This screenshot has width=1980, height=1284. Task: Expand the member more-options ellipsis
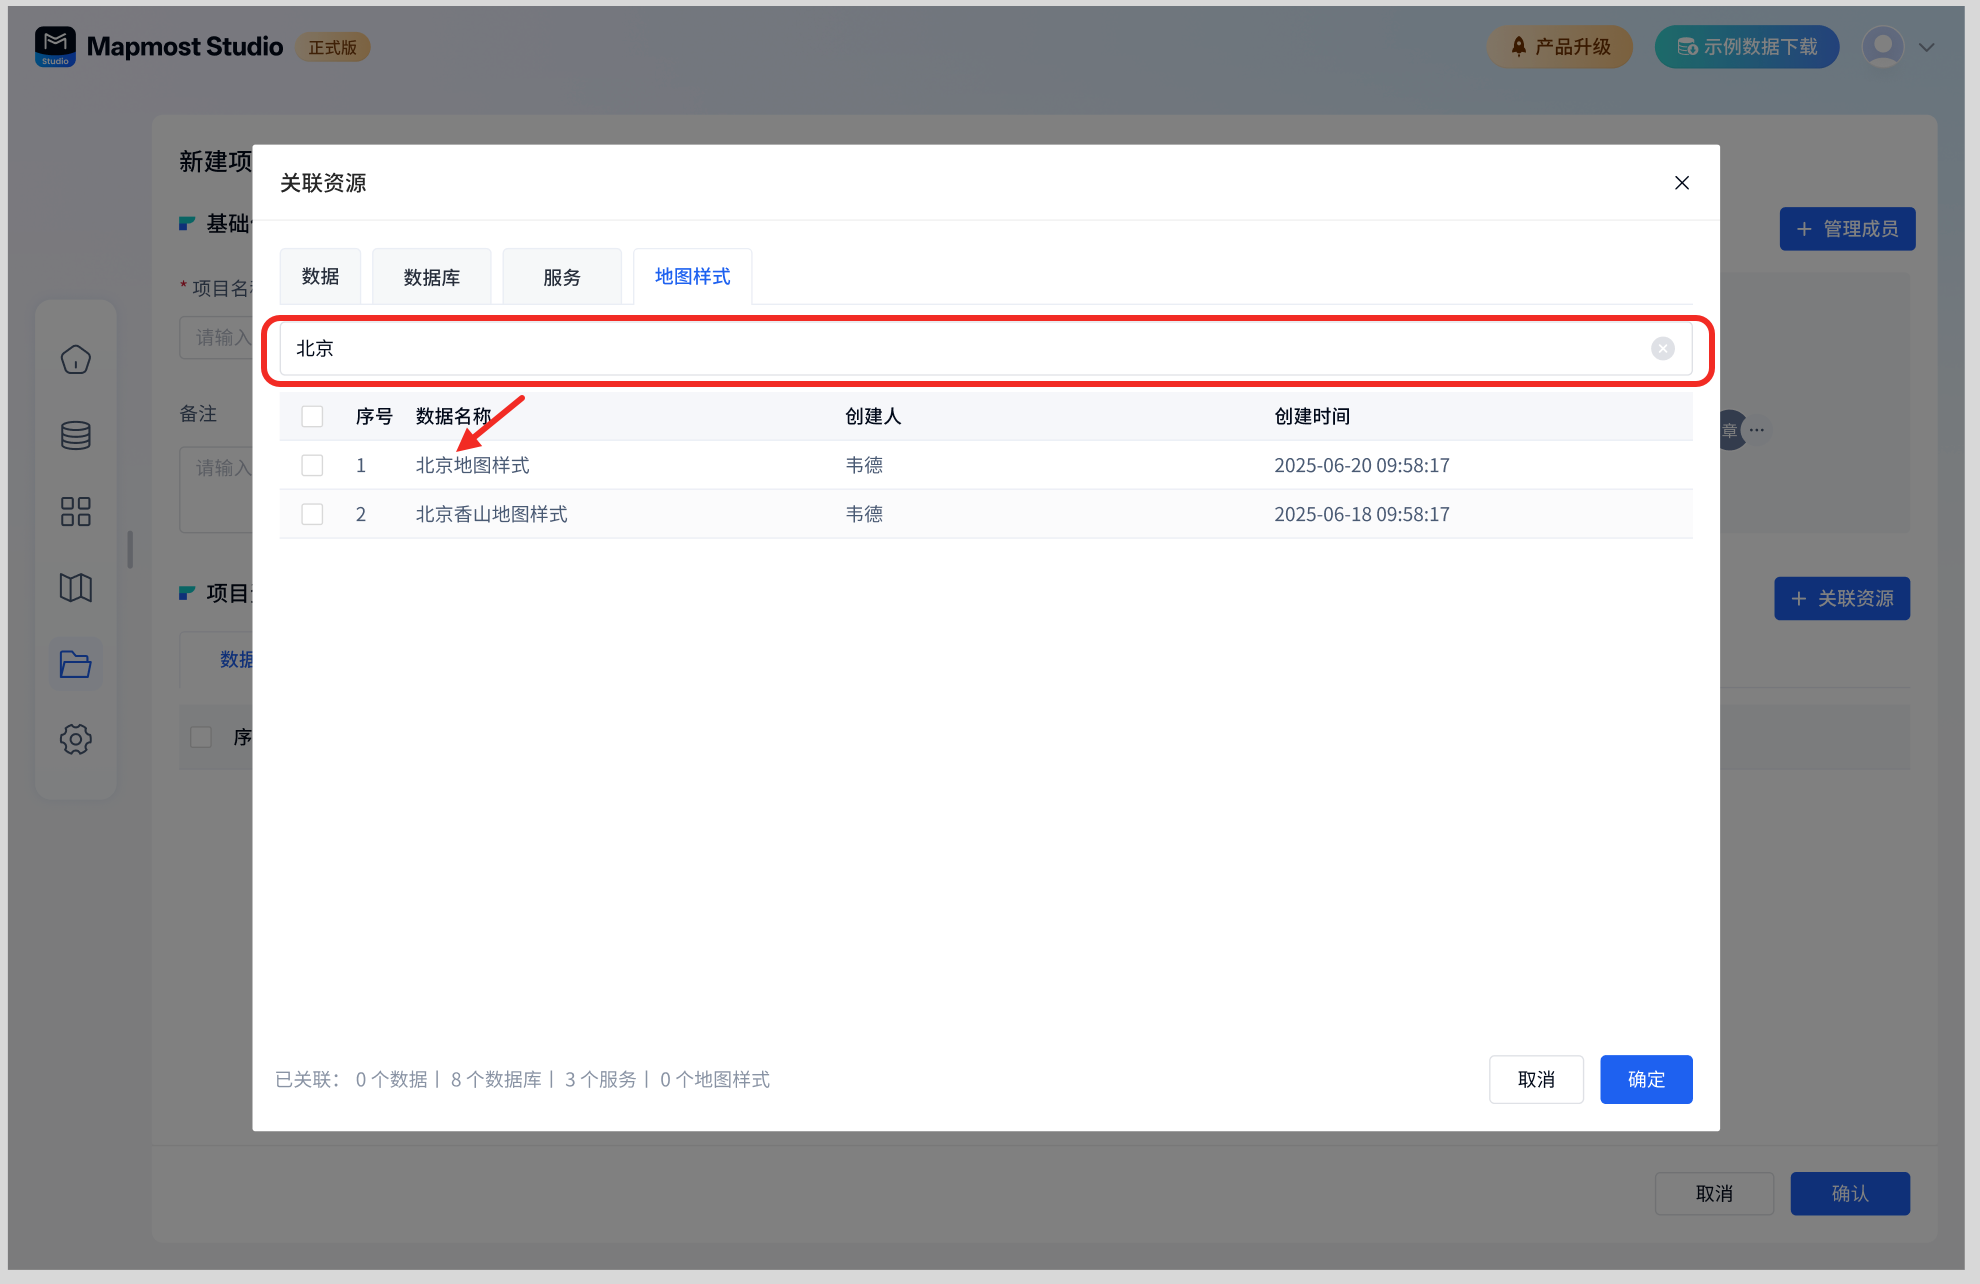coord(1757,430)
